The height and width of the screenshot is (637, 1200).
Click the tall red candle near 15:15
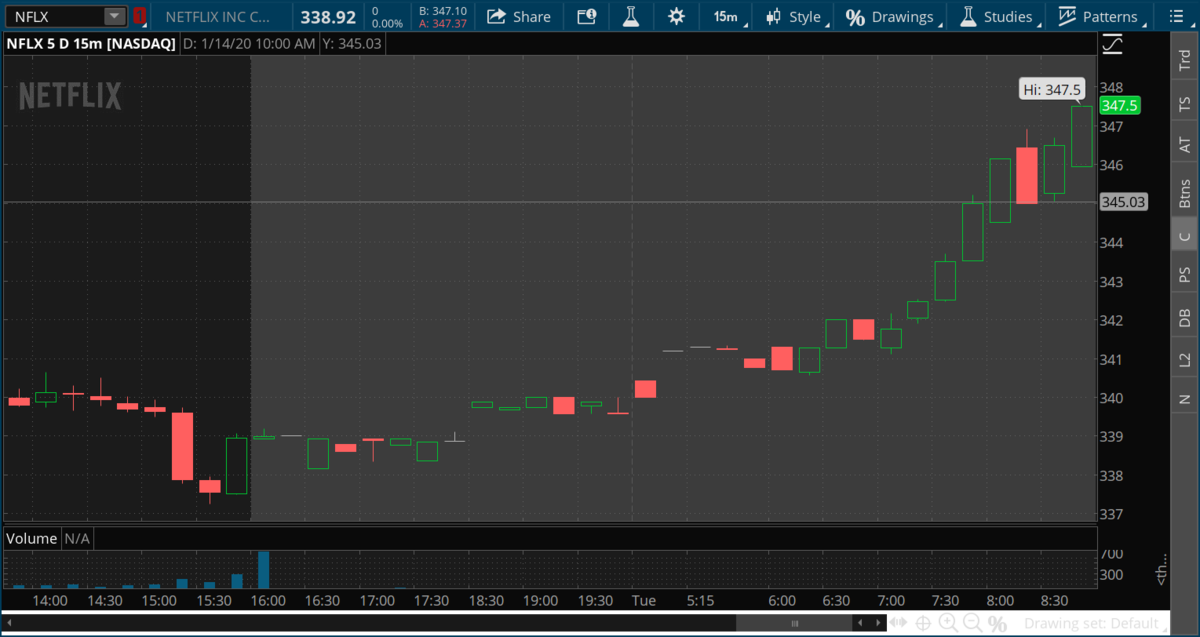tap(182, 446)
